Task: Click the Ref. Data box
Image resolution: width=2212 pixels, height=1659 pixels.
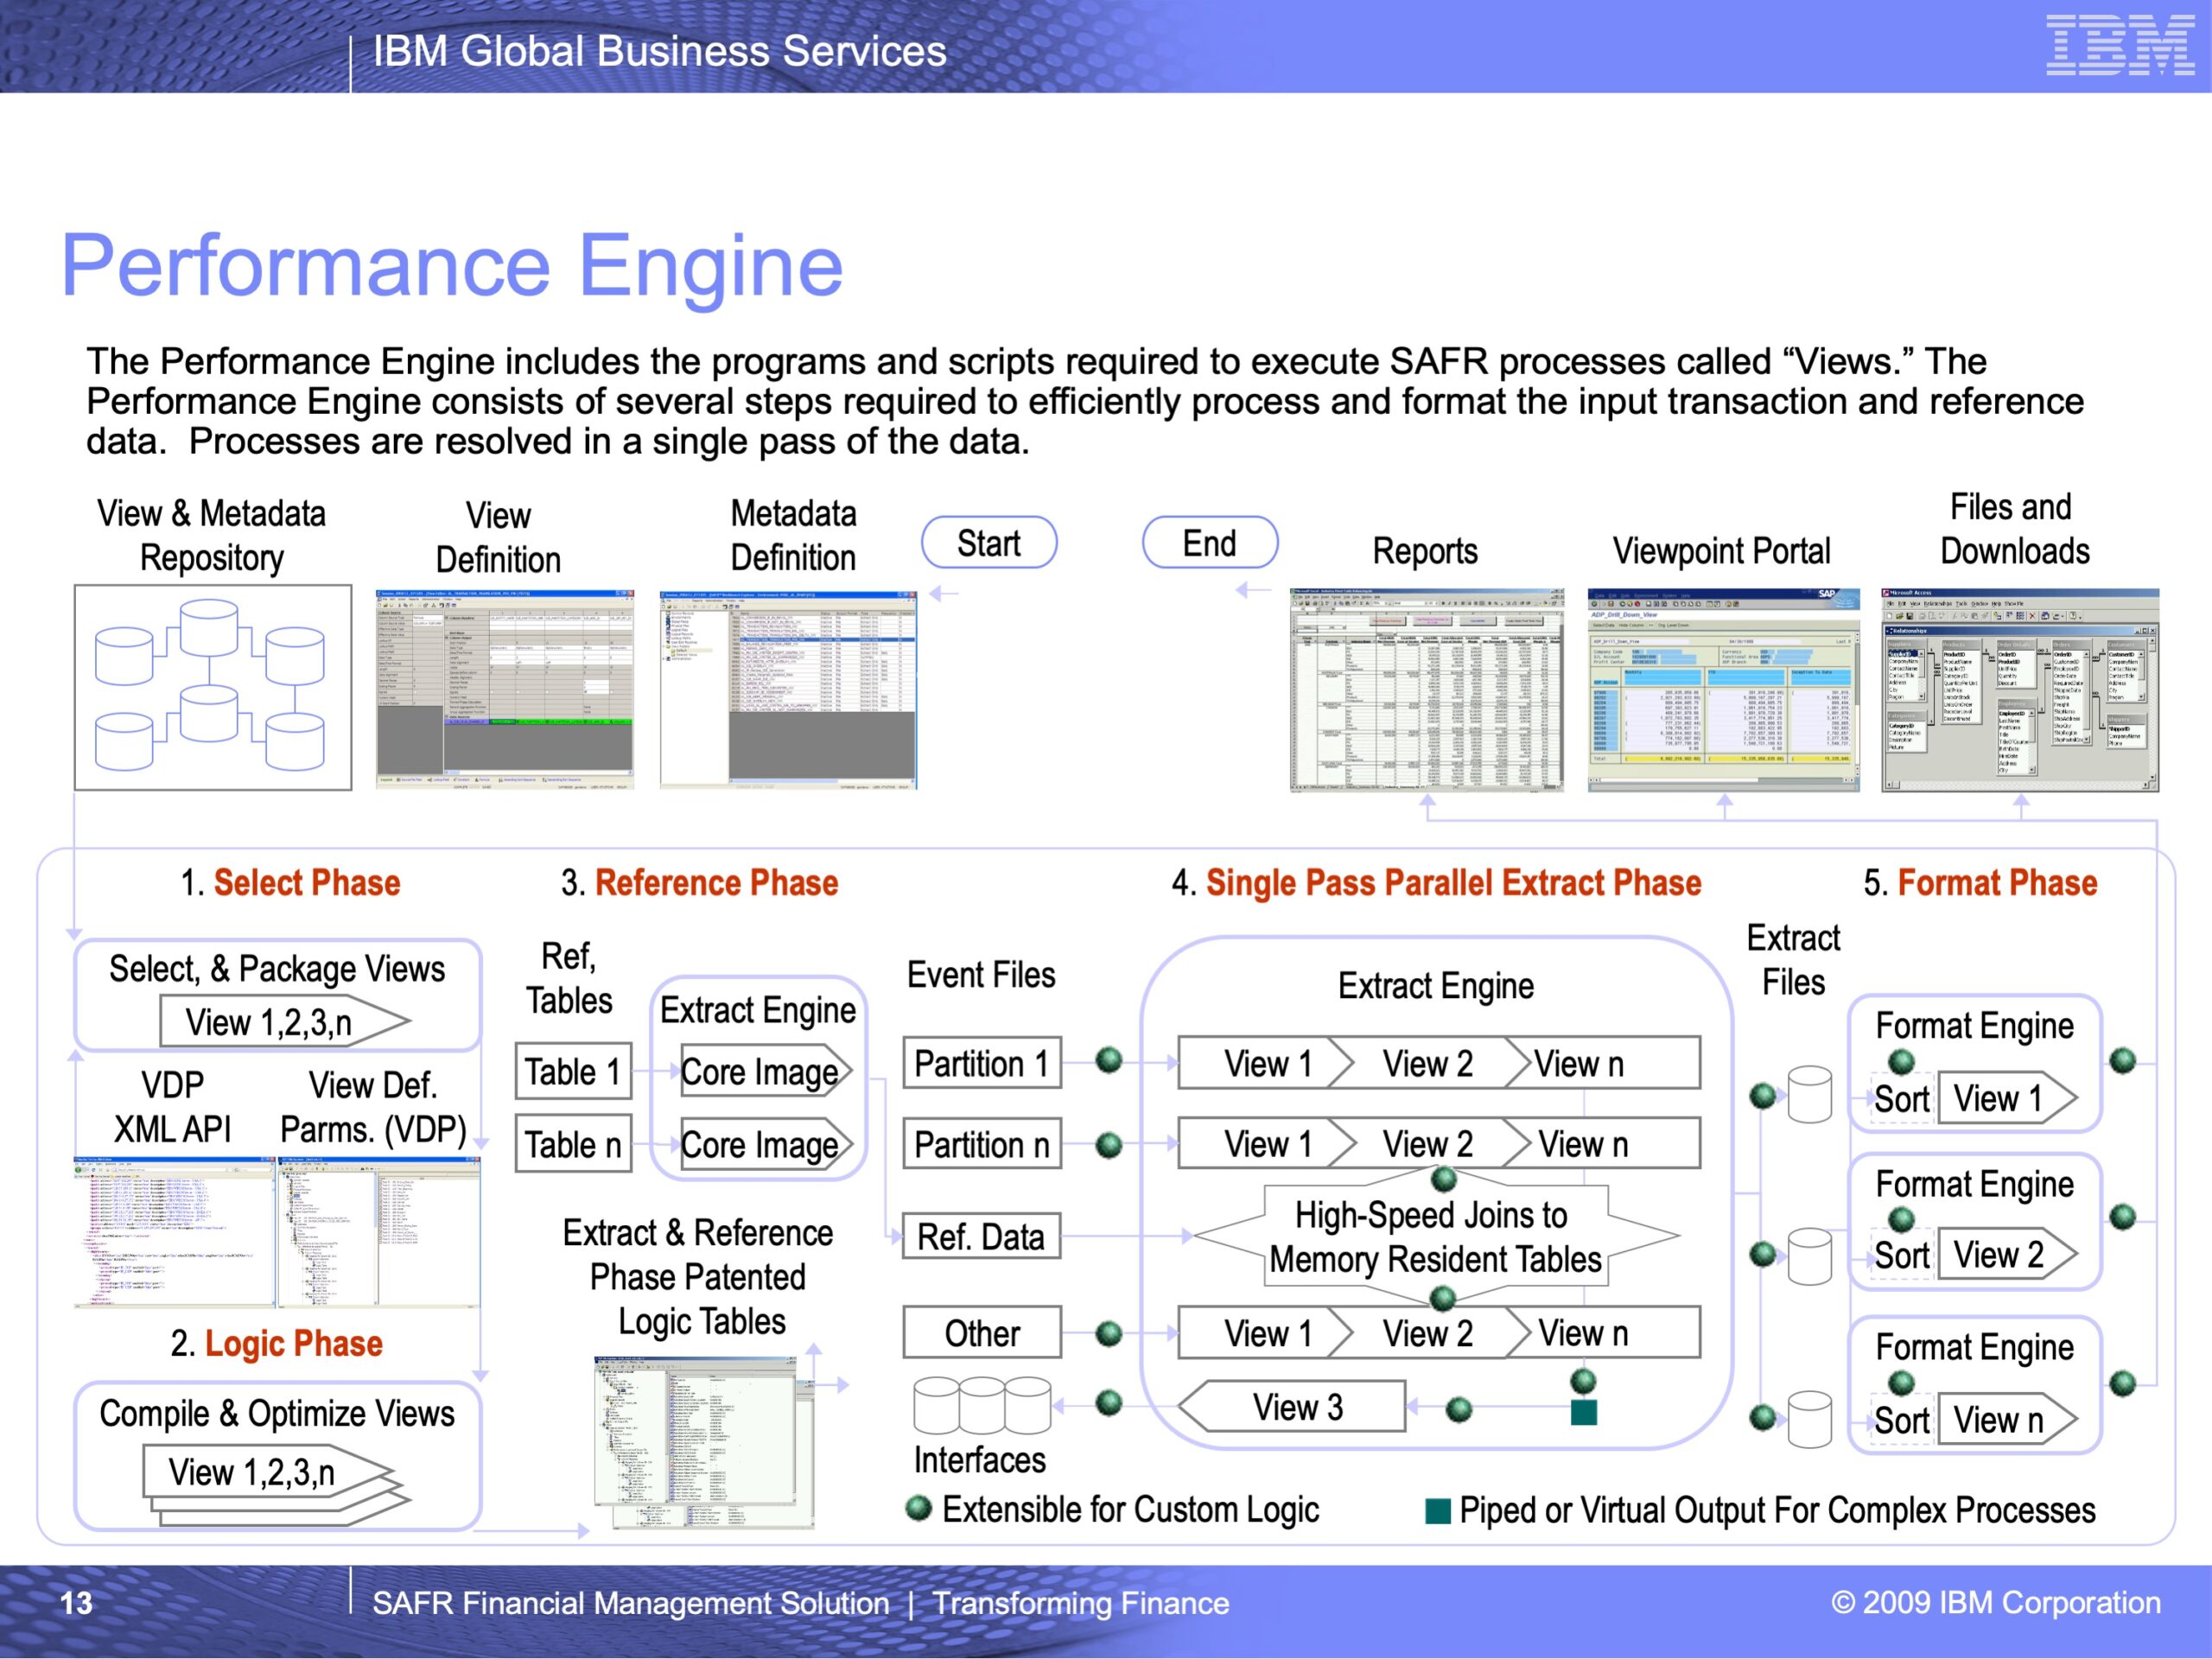Action: coord(982,1237)
